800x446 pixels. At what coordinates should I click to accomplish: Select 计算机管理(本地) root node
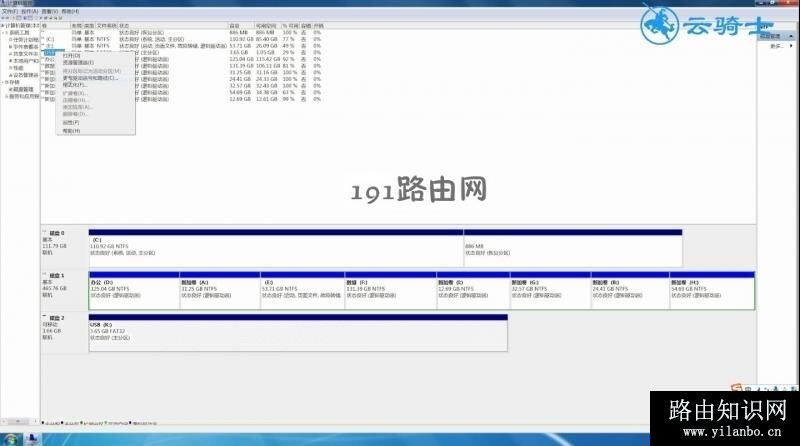coord(22,26)
